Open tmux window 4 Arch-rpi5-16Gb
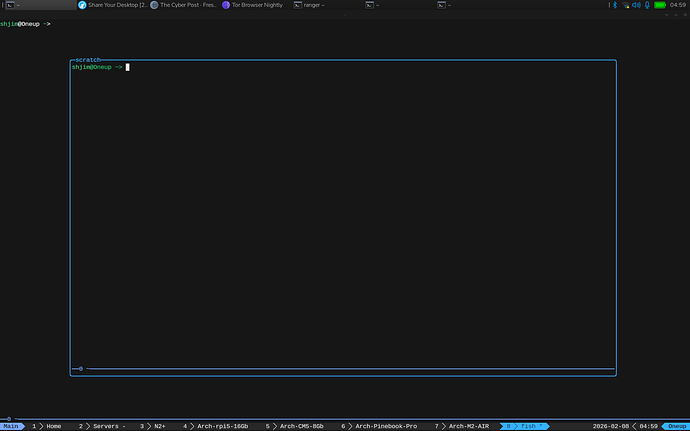690x431 pixels. point(216,426)
